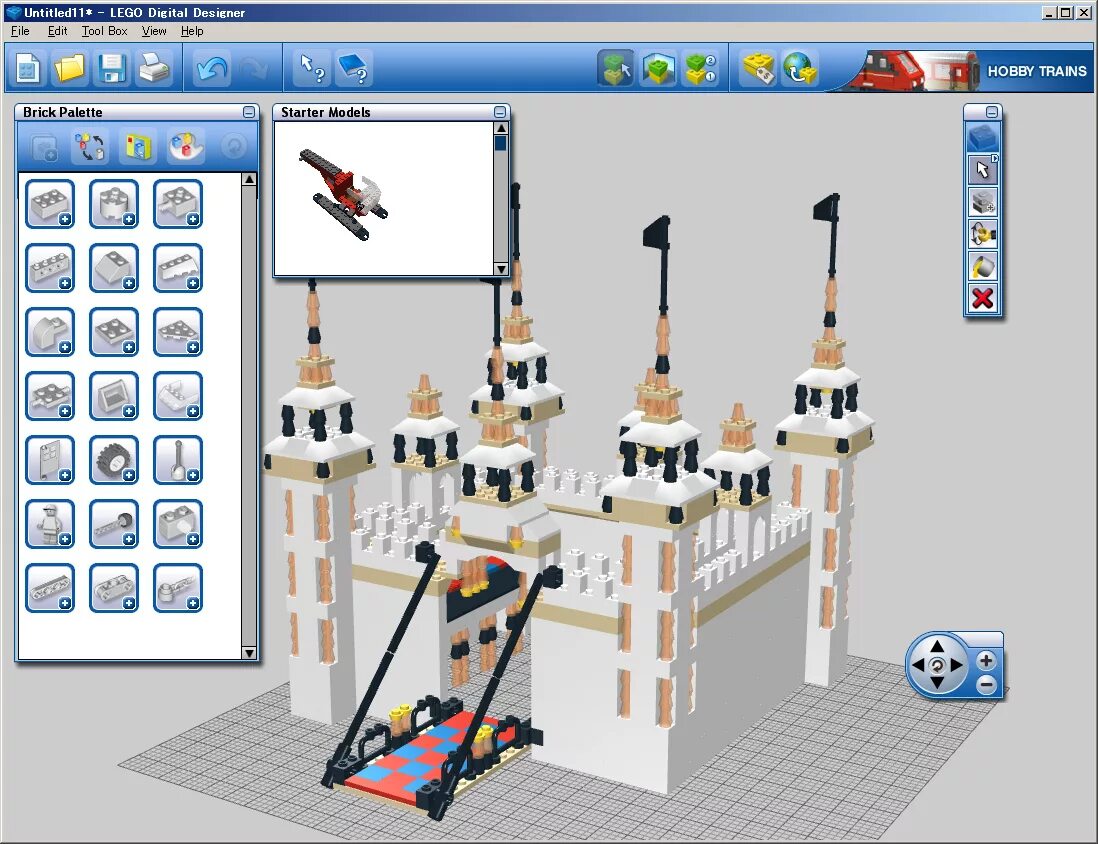Toggle the palette's yellow box filter
The width and height of the screenshot is (1098, 844).
(138, 147)
